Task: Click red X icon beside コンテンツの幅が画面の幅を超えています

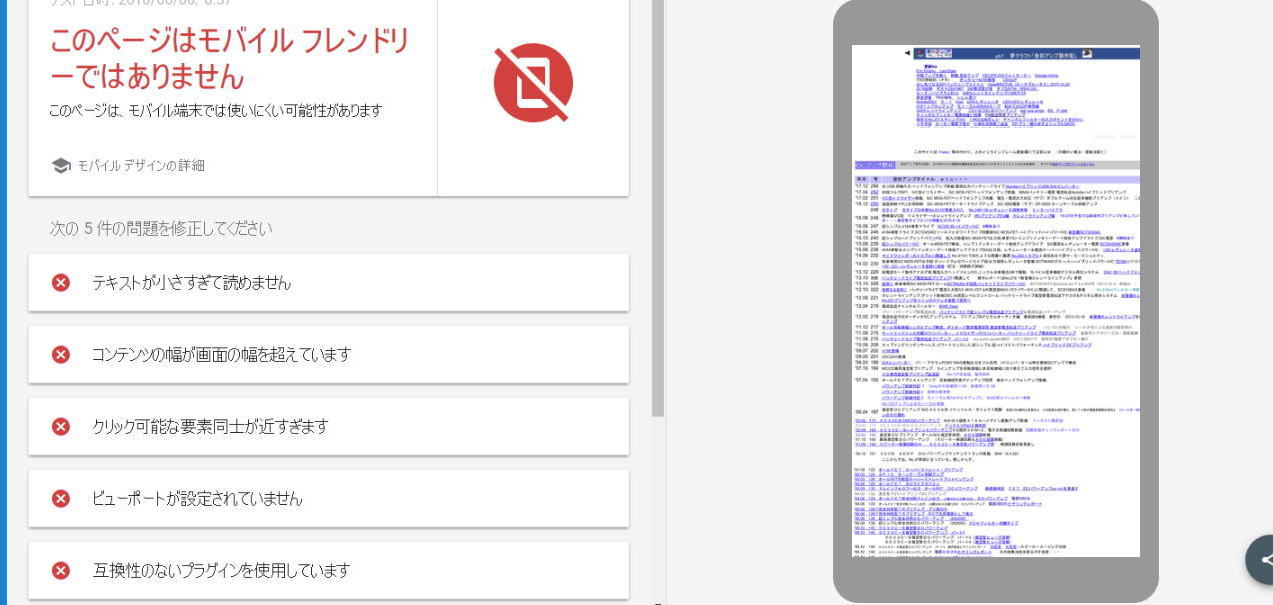Action: point(61,355)
